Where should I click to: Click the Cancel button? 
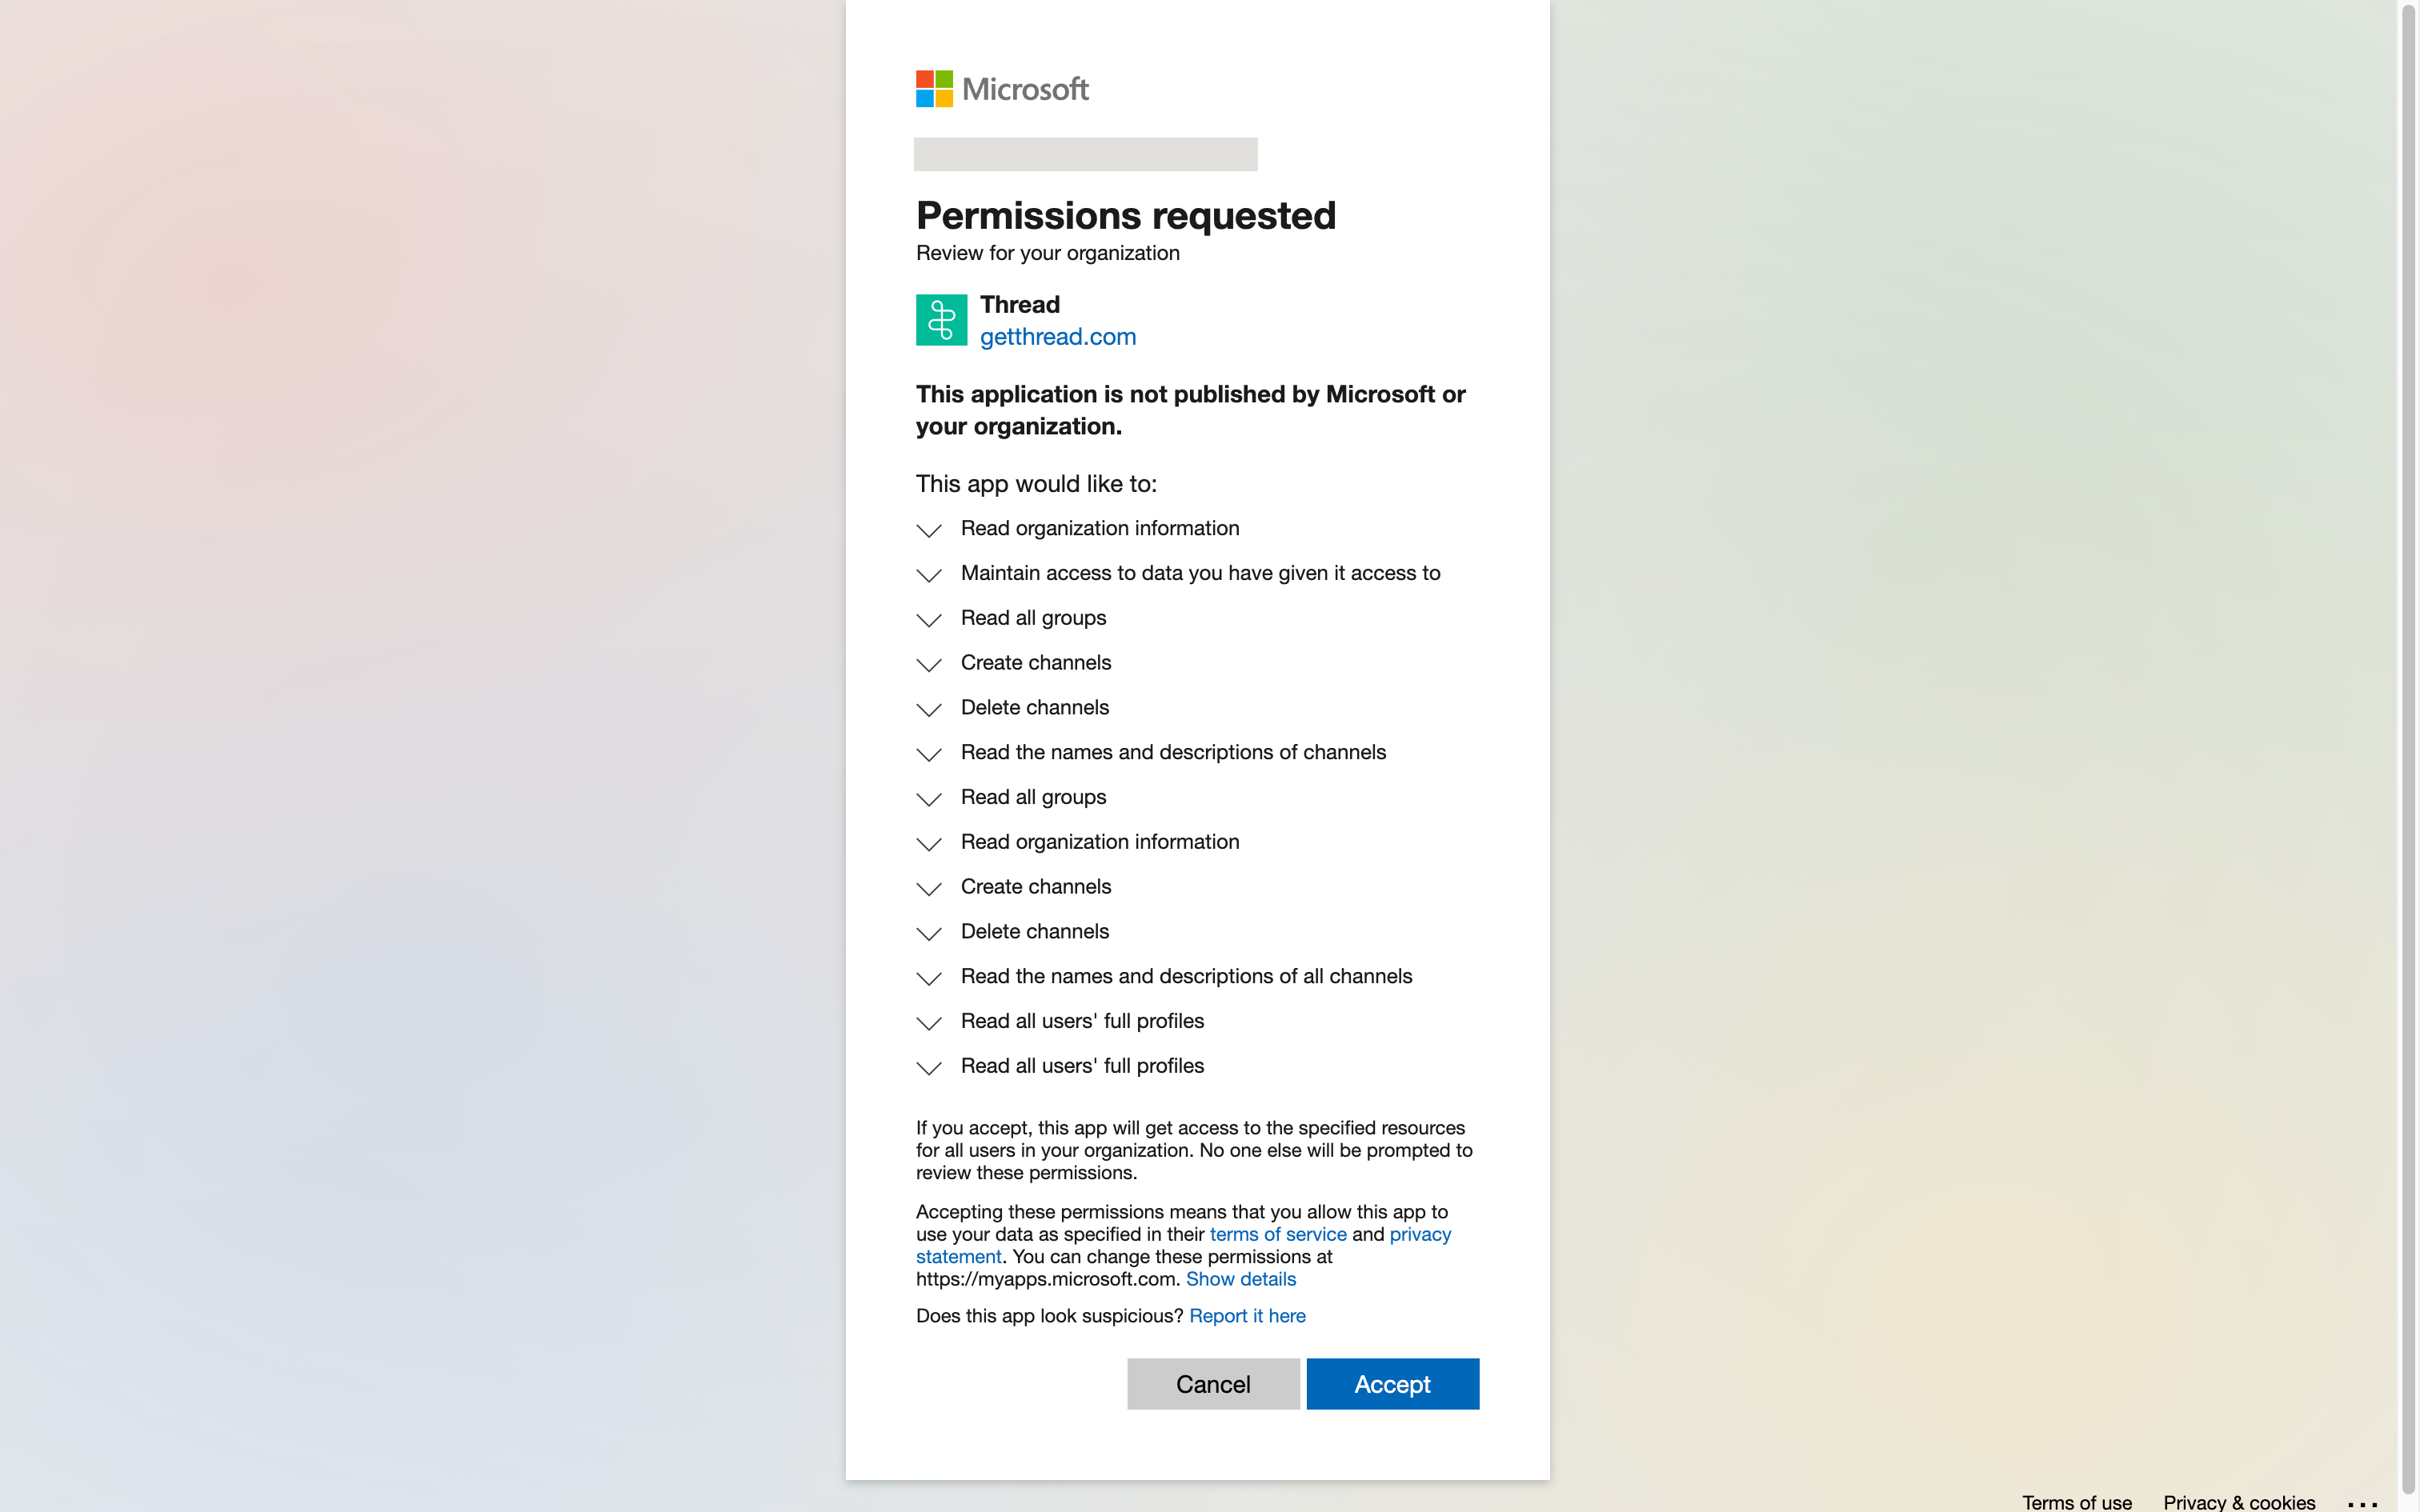pos(1213,1384)
